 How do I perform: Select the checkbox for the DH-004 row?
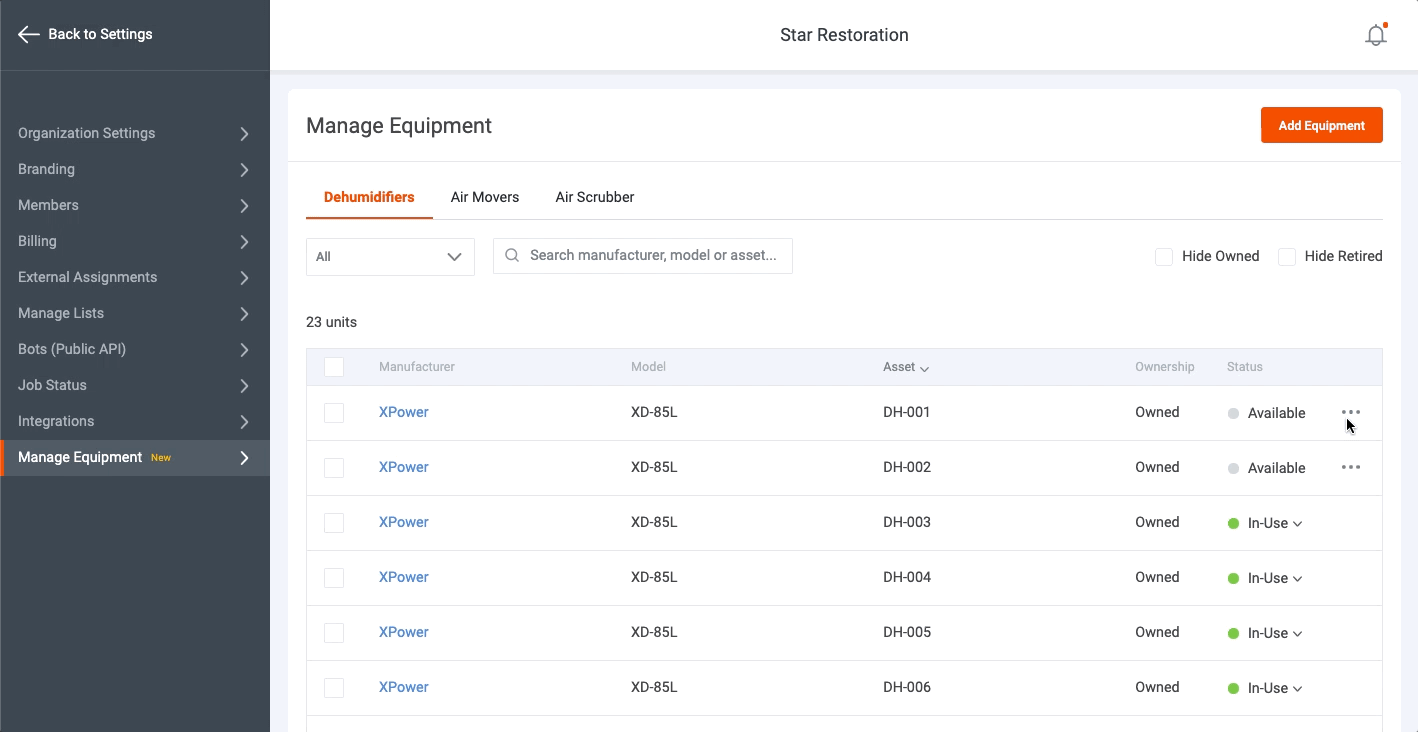coord(334,577)
